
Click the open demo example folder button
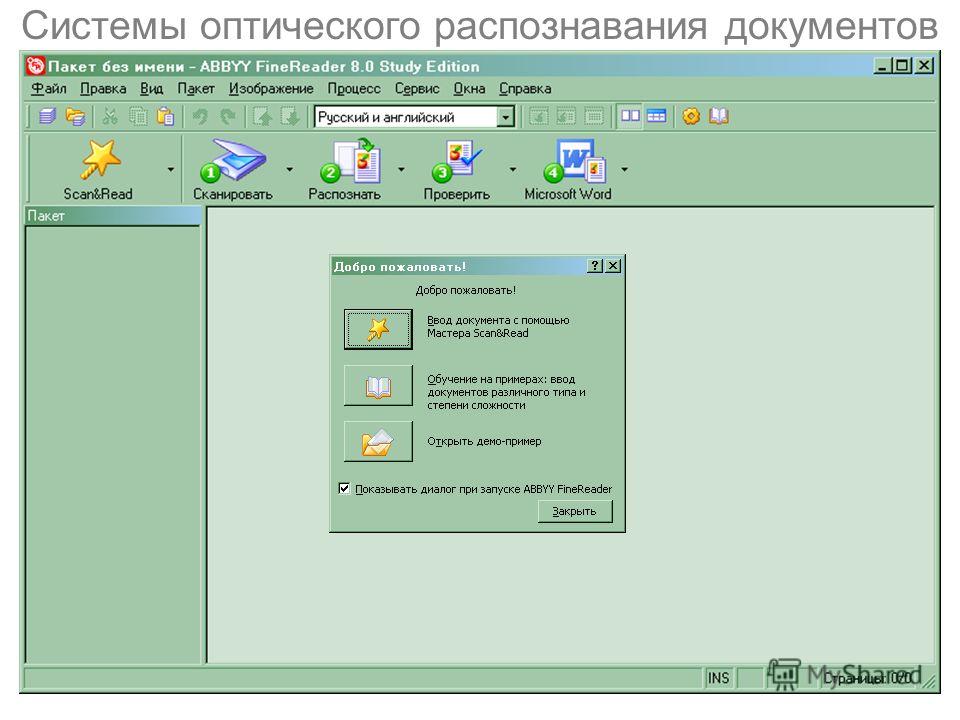[378, 441]
